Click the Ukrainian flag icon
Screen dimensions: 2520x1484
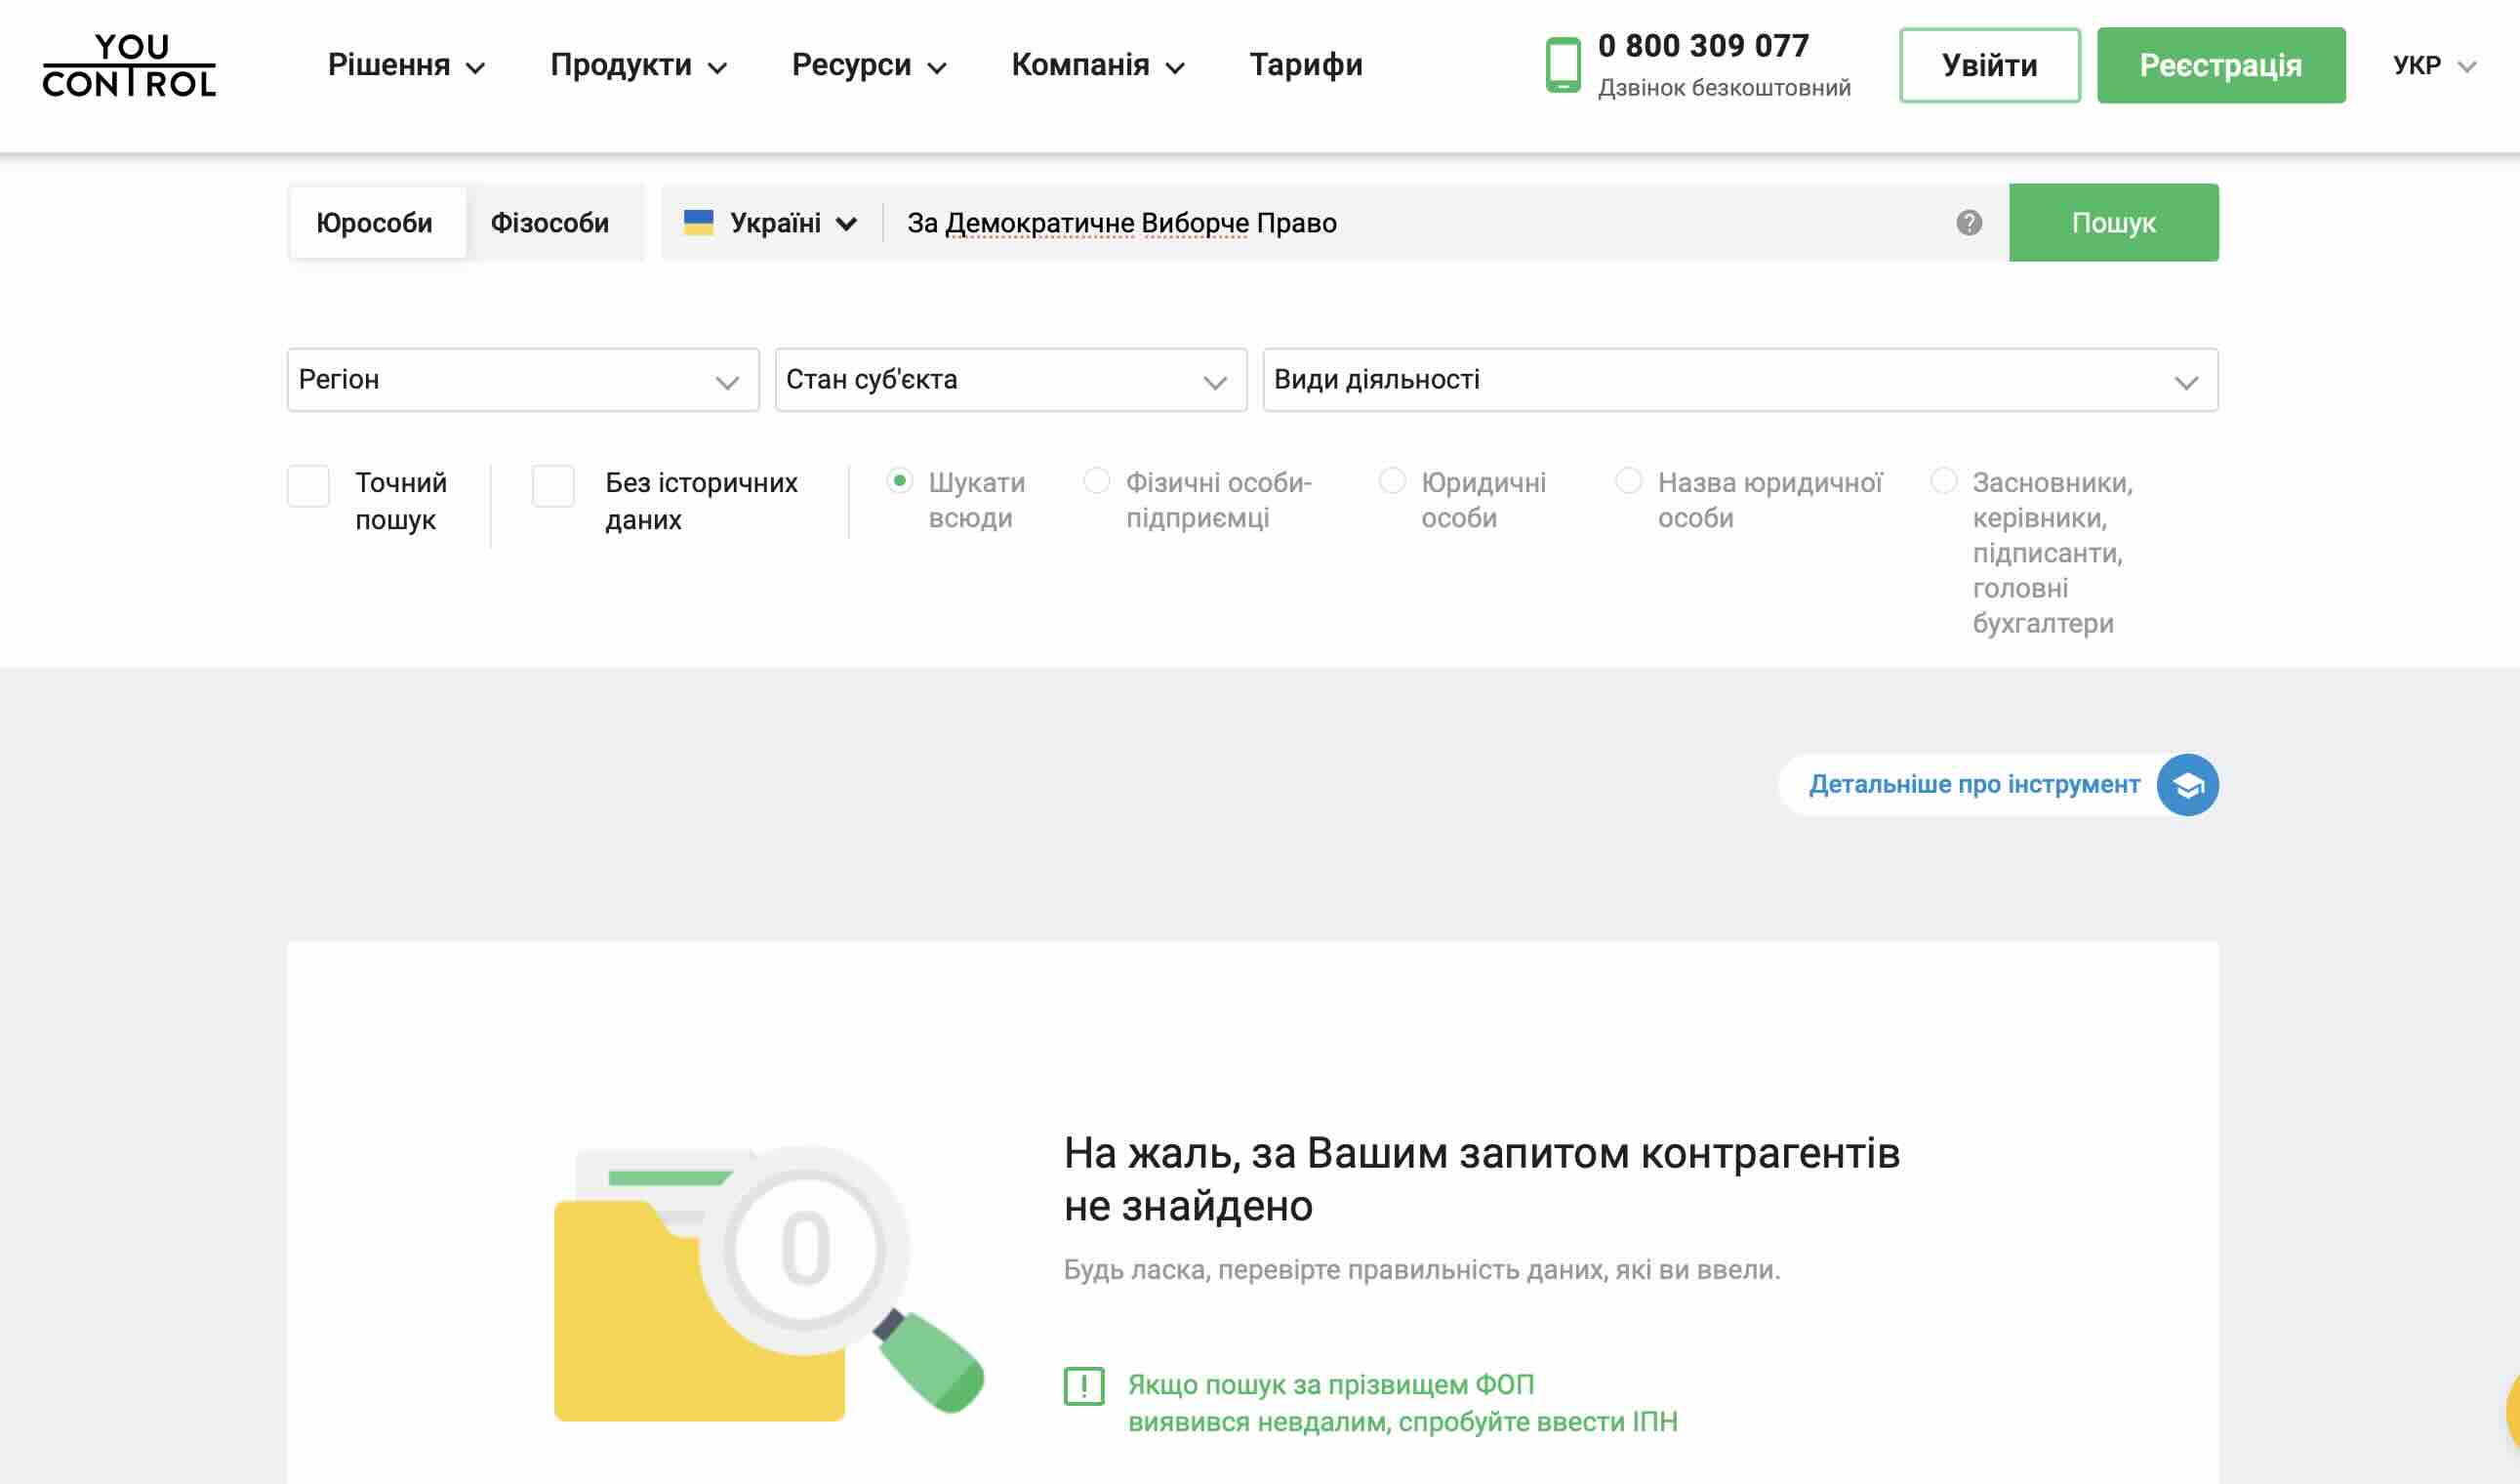(698, 223)
